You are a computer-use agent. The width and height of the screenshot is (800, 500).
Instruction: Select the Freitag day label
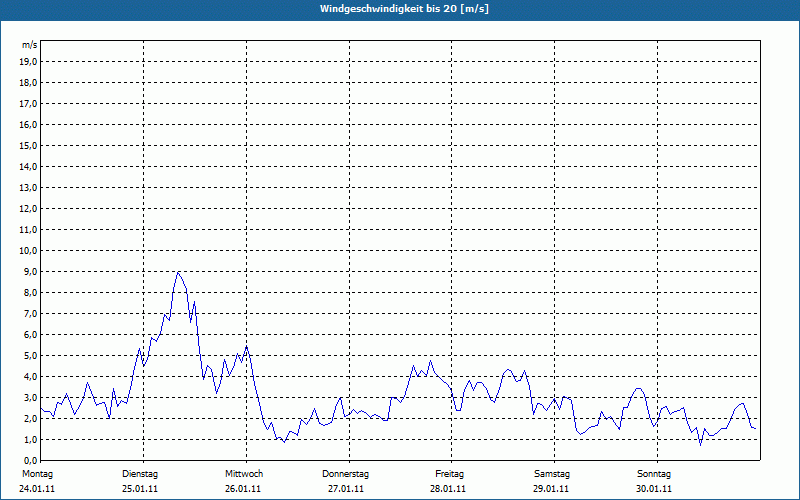coord(449,474)
